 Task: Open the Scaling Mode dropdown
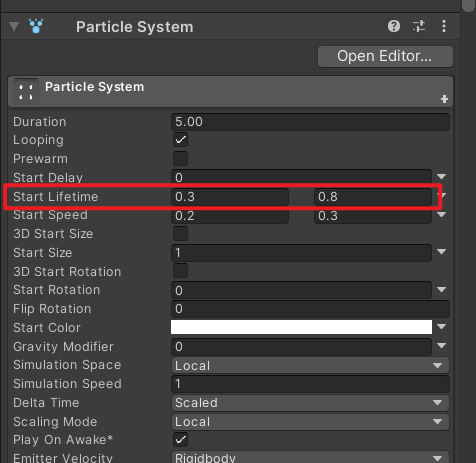310,421
